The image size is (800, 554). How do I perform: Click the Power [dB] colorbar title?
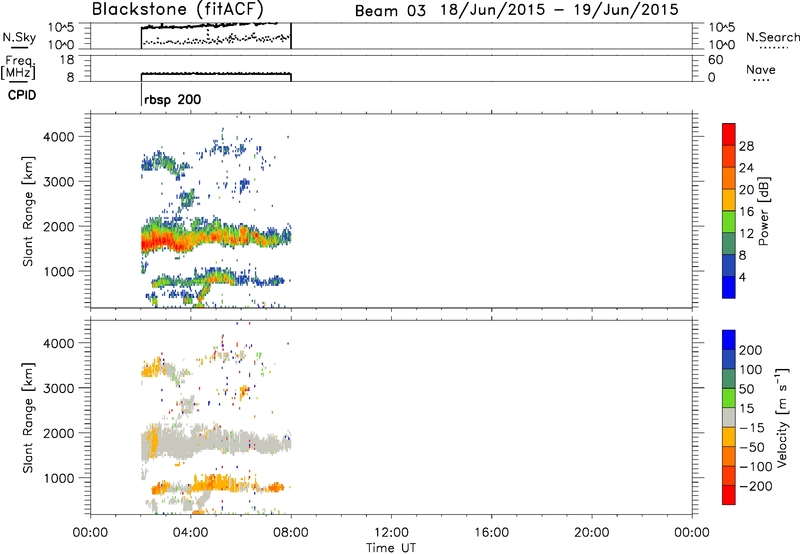pos(763,211)
